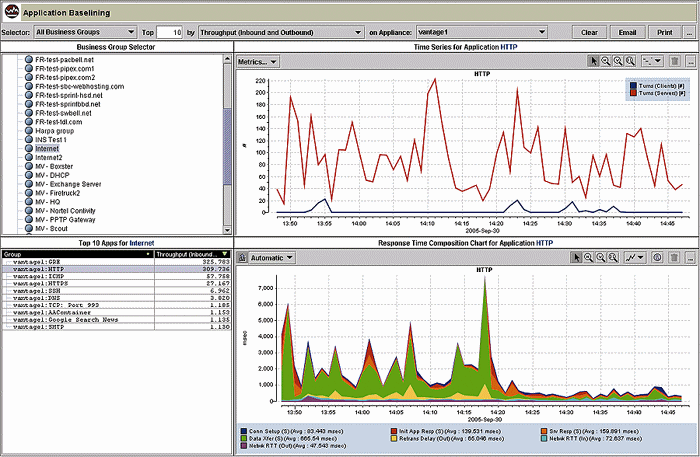Open the All Business Groups selector dropdown
The width and height of the screenshot is (700, 457).
tap(85, 32)
